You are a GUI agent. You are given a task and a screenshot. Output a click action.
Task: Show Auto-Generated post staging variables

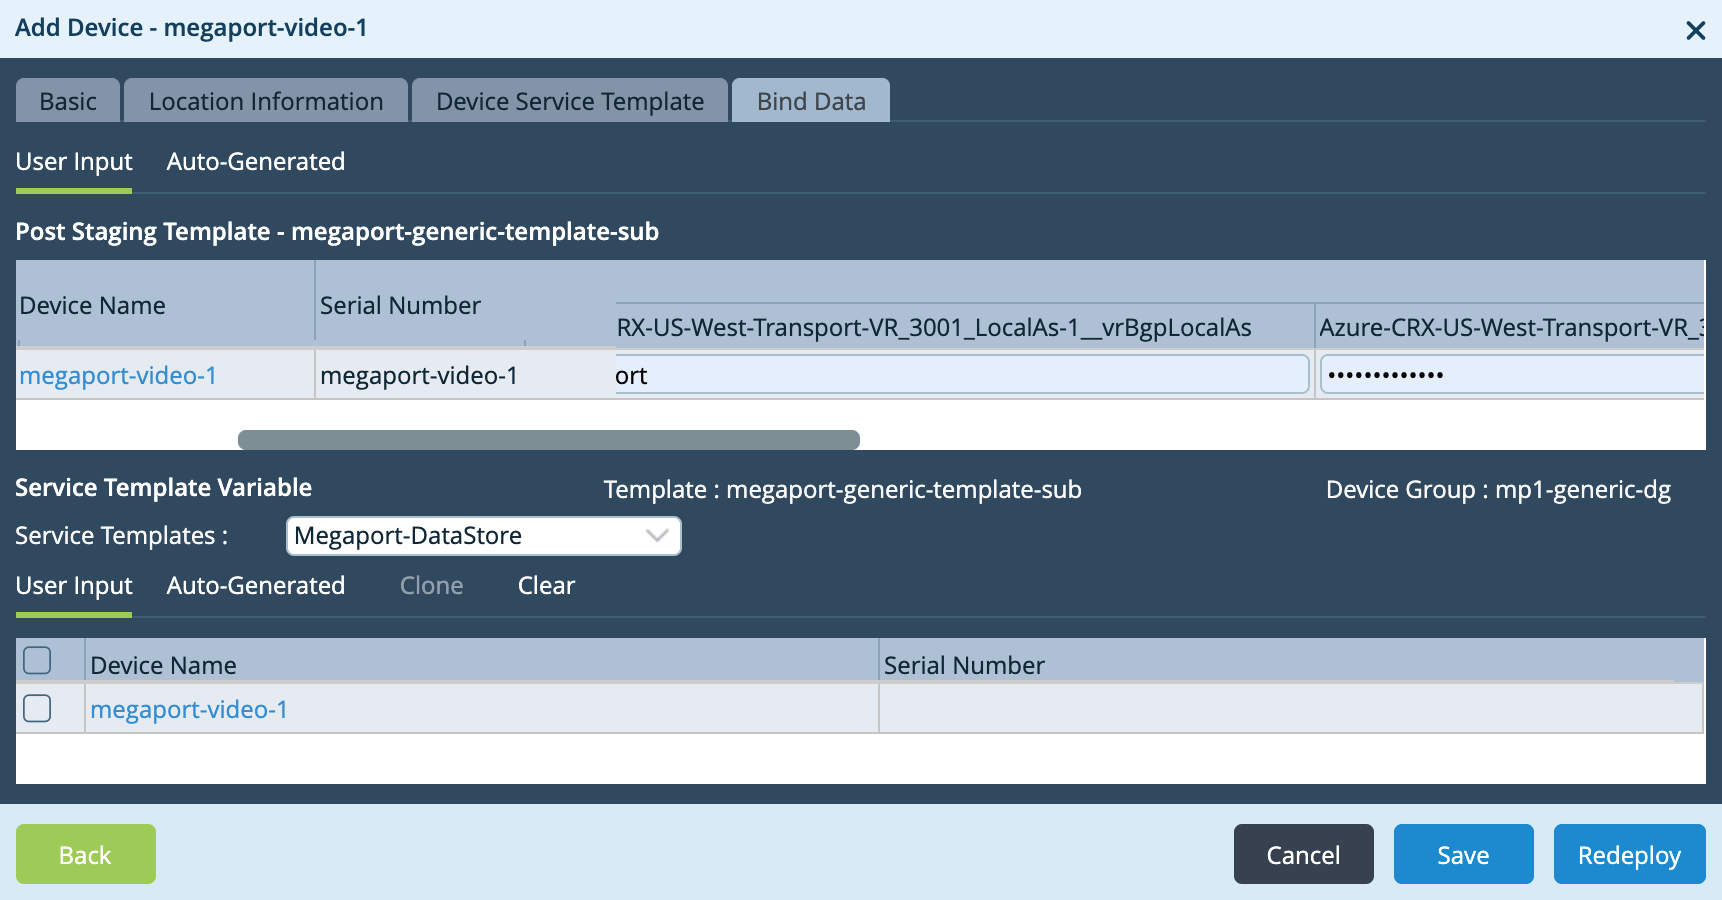pyautogui.click(x=255, y=162)
